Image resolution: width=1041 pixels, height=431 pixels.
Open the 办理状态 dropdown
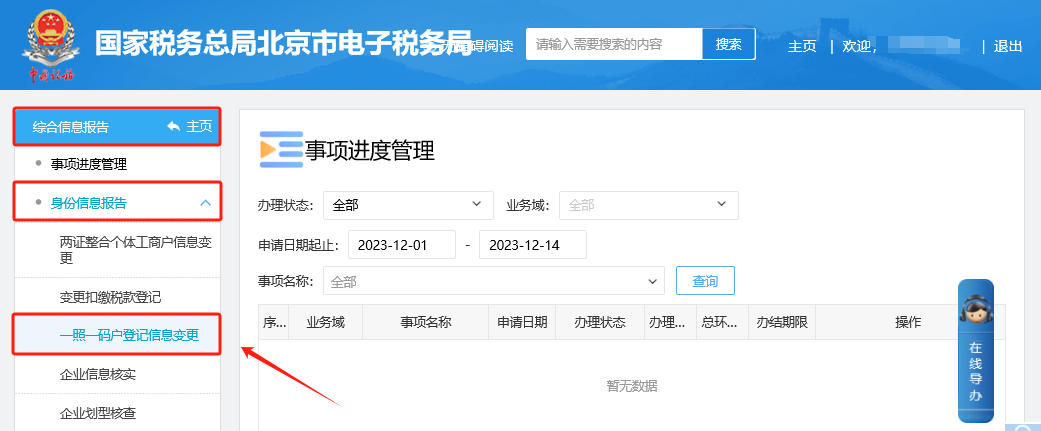click(408, 205)
